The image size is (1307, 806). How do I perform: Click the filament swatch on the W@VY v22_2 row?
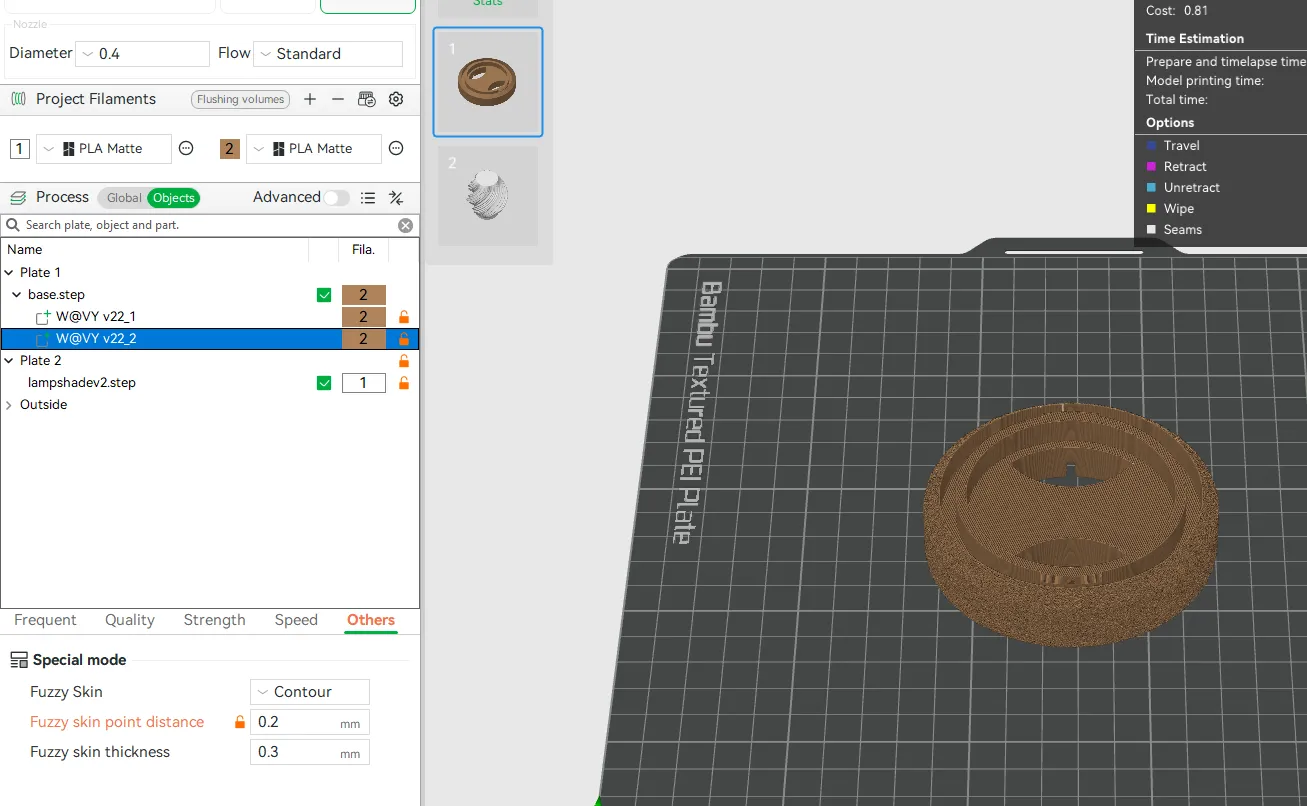coord(364,339)
